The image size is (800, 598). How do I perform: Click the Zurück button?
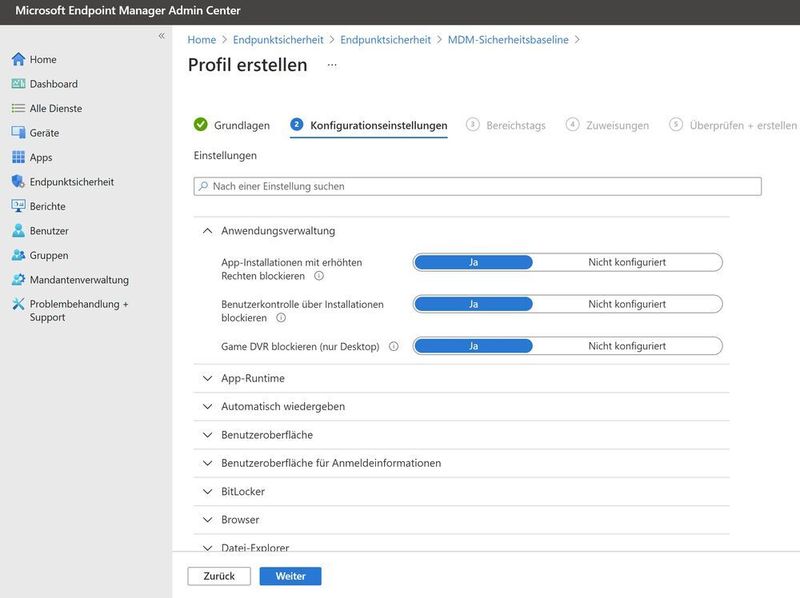[219, 576]
